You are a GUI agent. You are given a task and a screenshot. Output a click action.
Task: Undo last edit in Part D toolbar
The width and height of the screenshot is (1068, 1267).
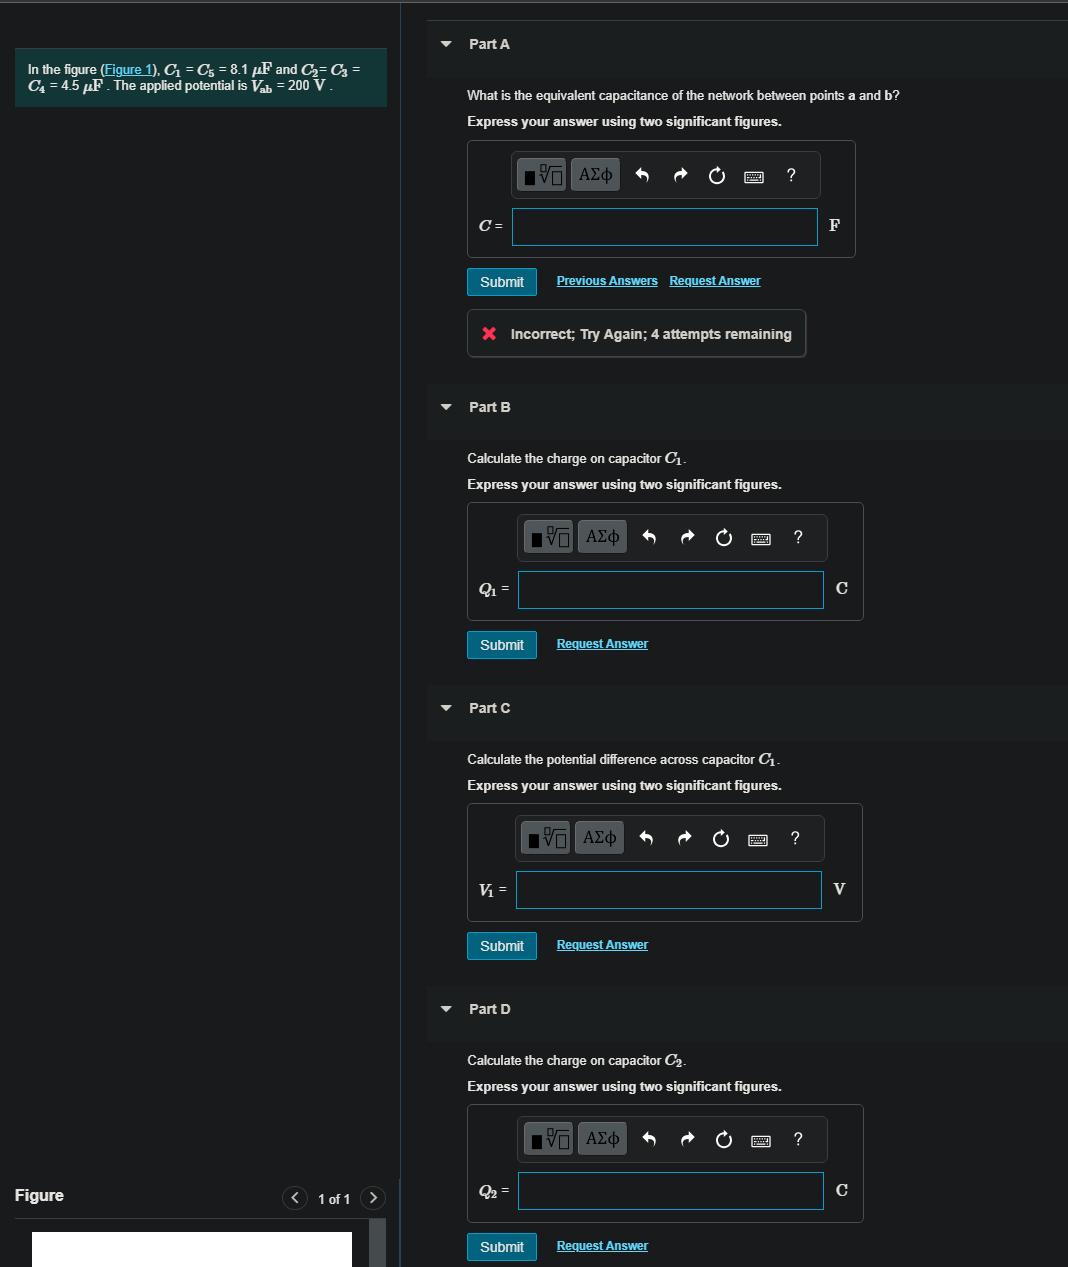[x=649, y=1140]
